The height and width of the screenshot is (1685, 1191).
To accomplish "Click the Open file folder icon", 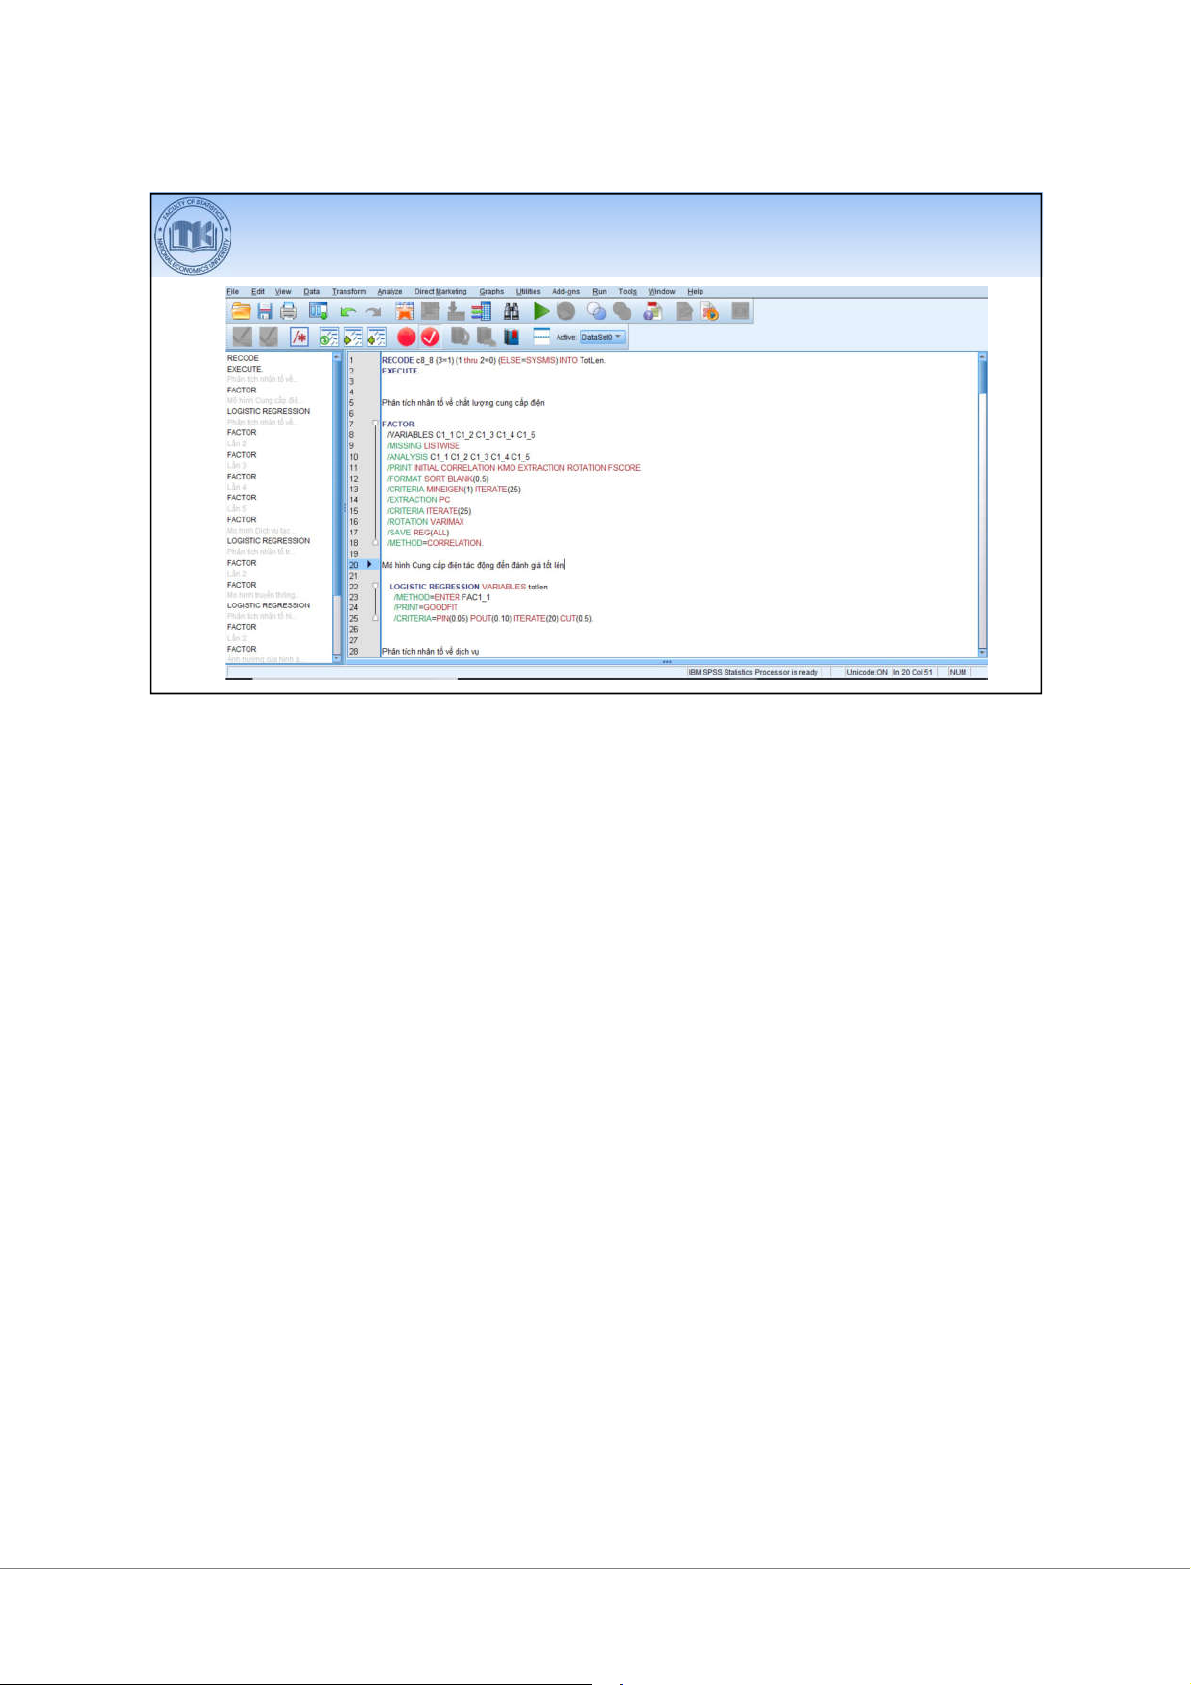I will (x=241, y=311).
